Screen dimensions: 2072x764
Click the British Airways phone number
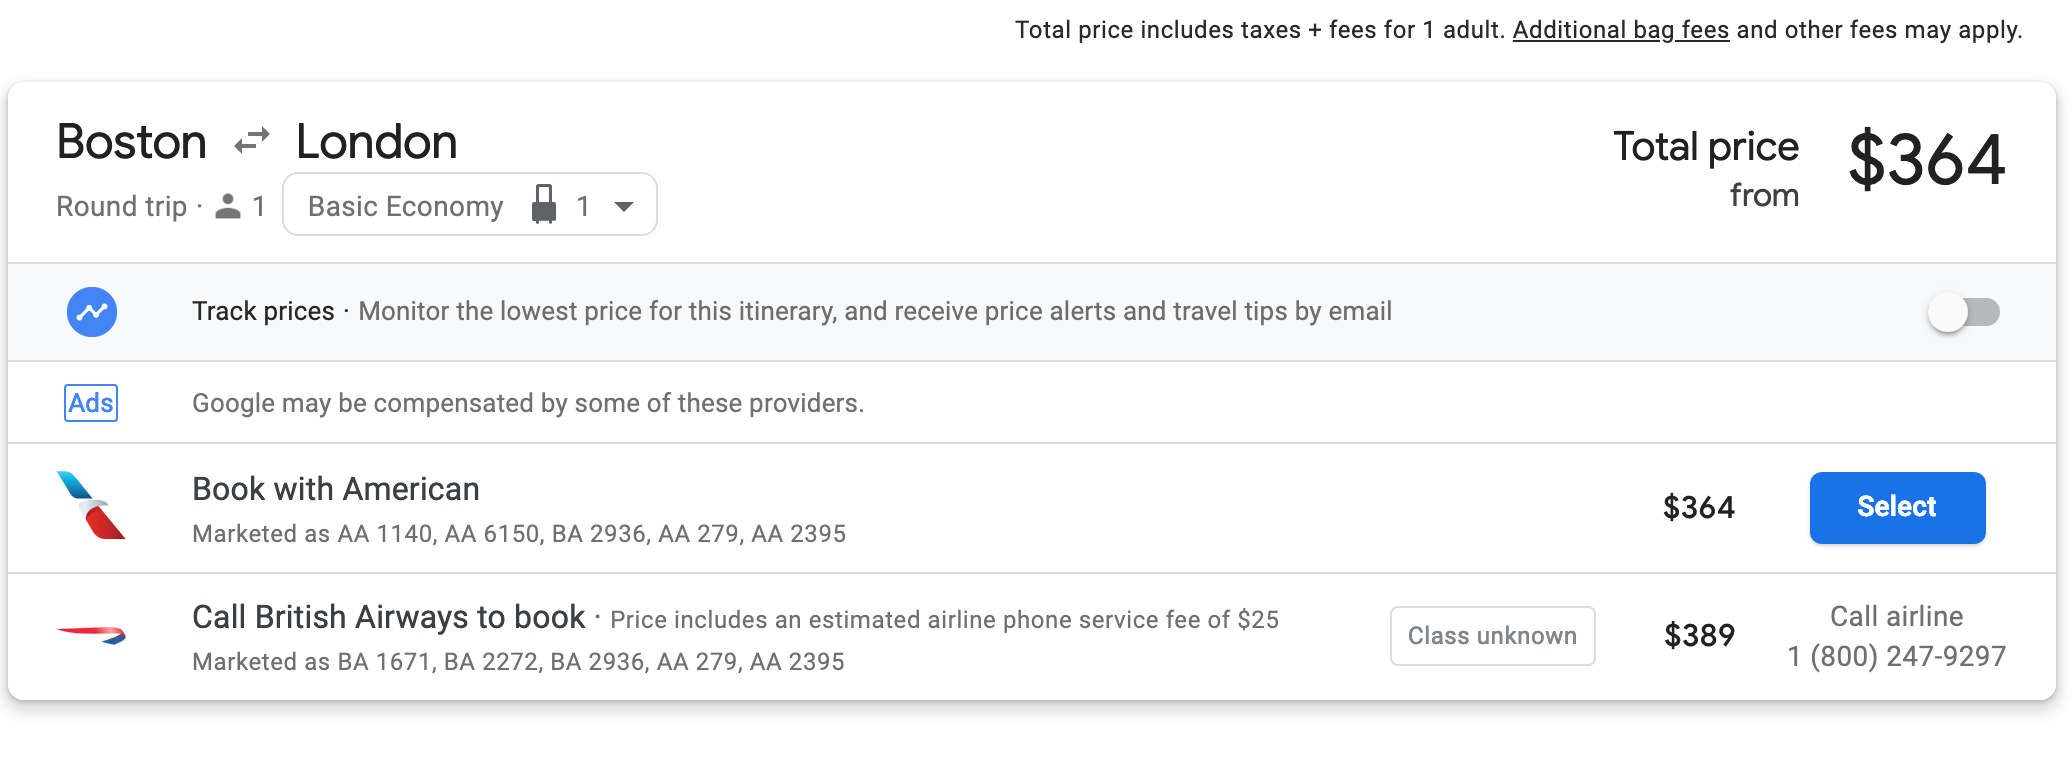tap(1896, 656)
